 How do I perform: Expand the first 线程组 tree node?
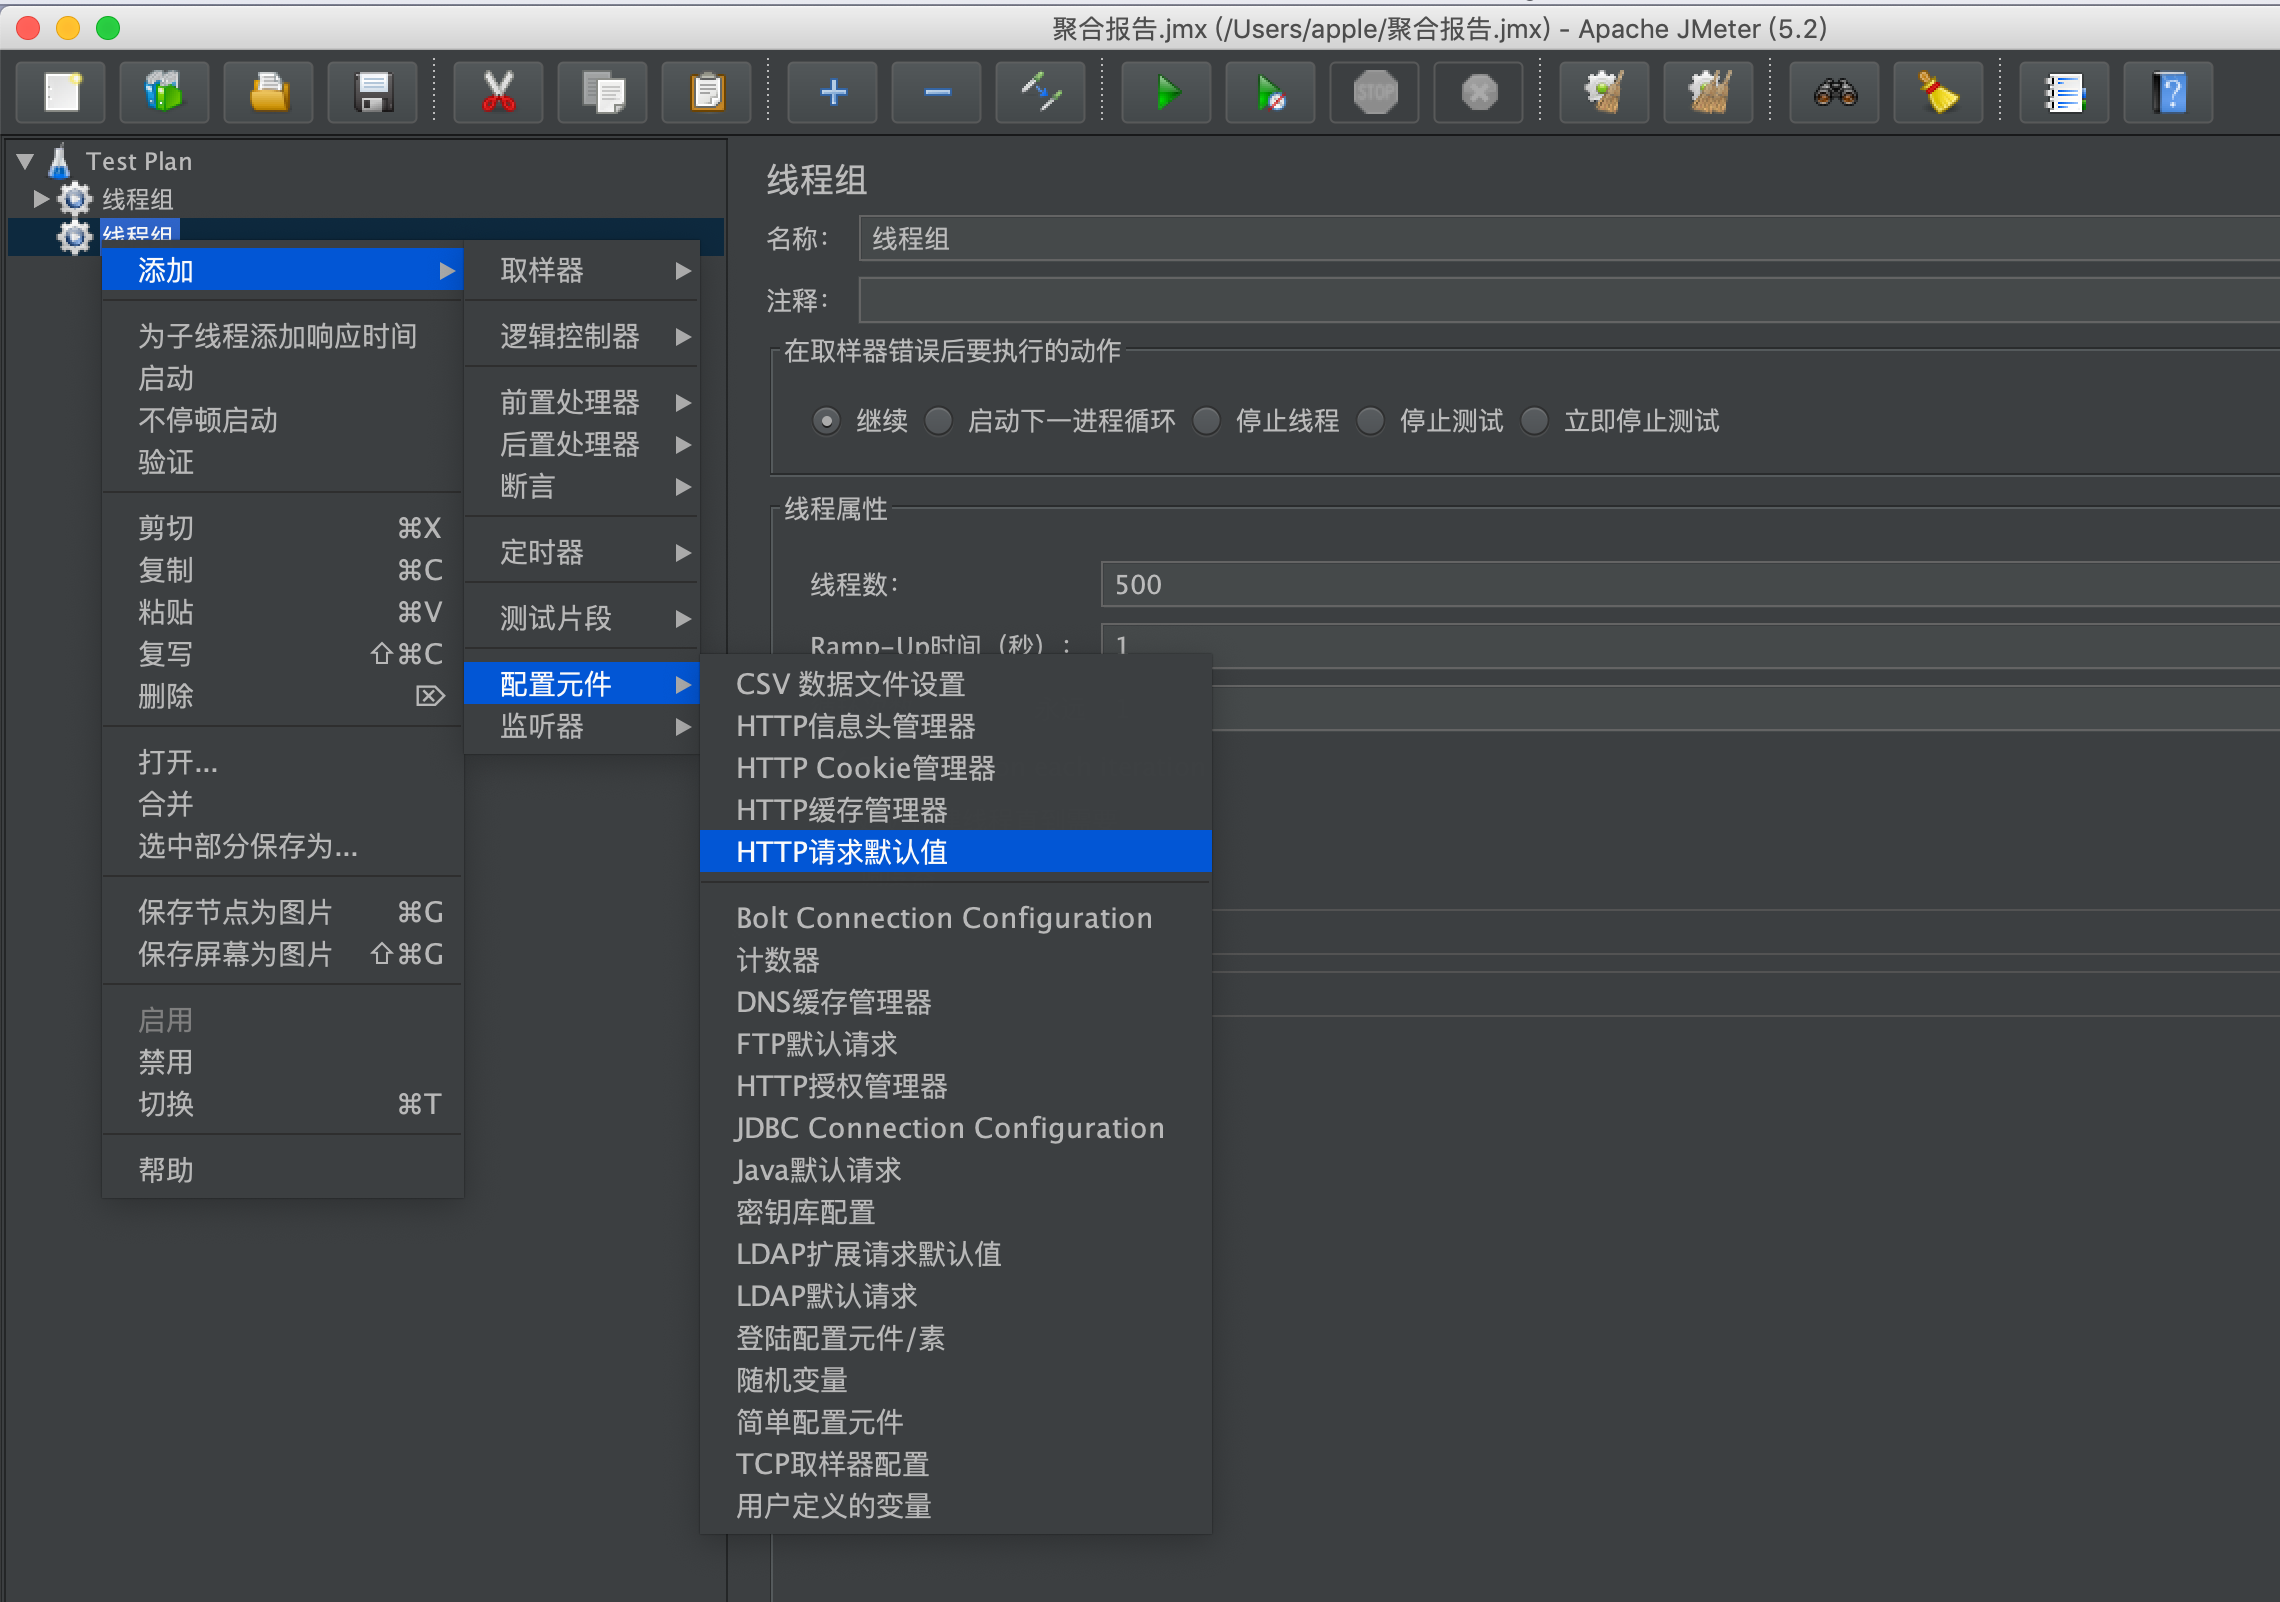coord(41,199)
